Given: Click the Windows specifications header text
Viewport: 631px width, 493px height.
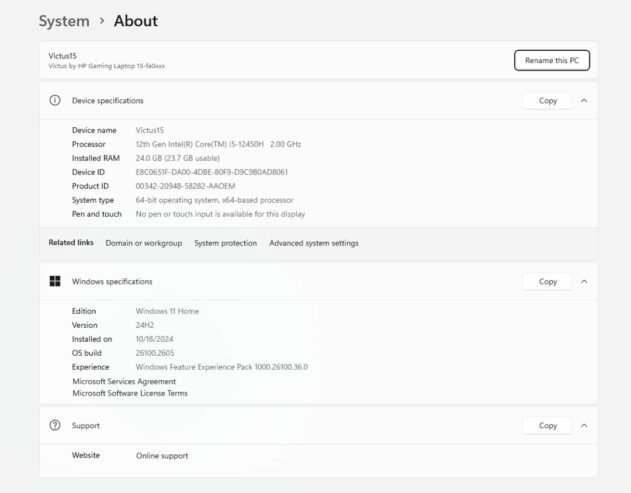Looking at the screenshot, I should [112, 281].
